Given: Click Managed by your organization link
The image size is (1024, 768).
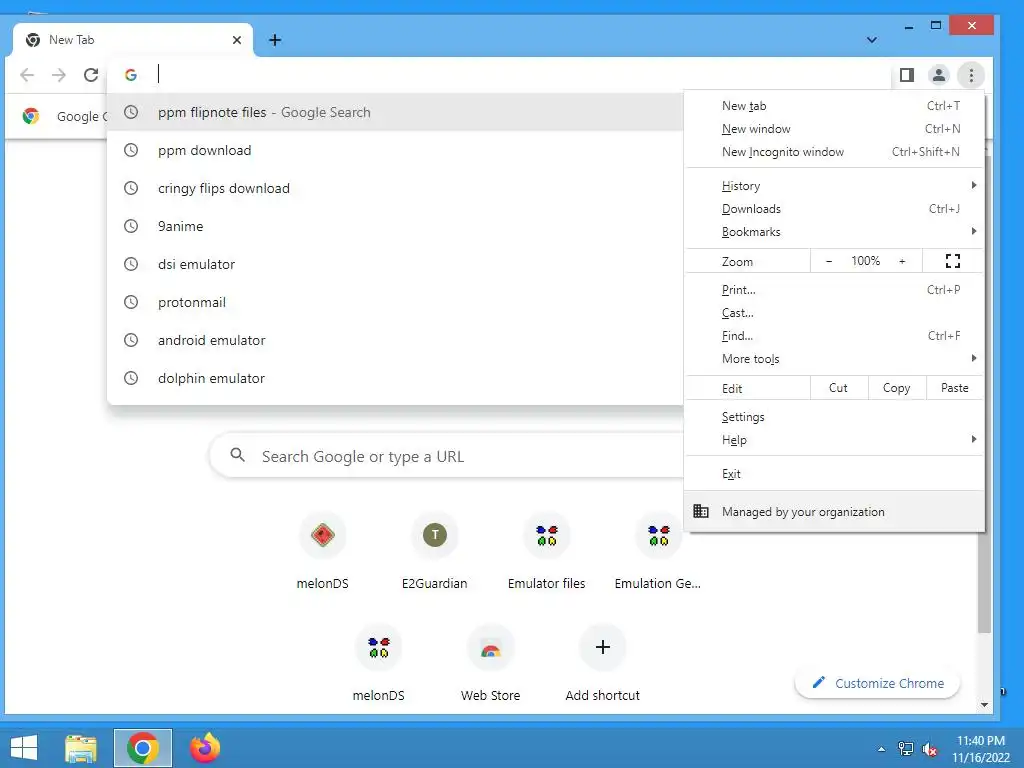Looking at the screenshot, I should (x=835, y=511).
